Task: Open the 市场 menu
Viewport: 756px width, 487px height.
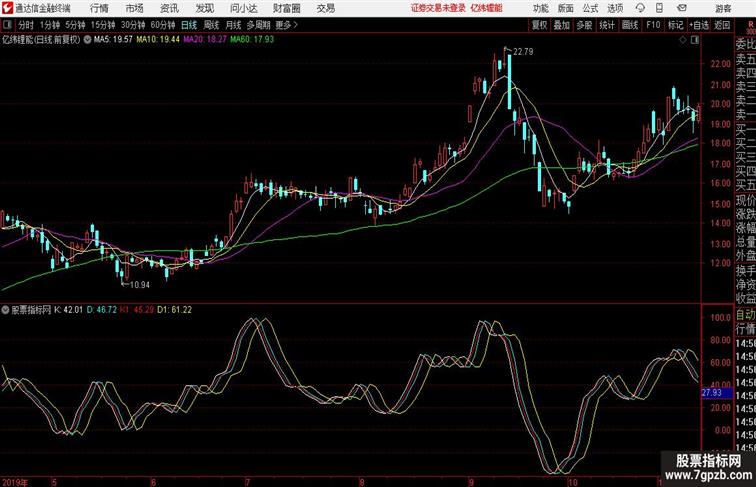Action: coord(135,8)
